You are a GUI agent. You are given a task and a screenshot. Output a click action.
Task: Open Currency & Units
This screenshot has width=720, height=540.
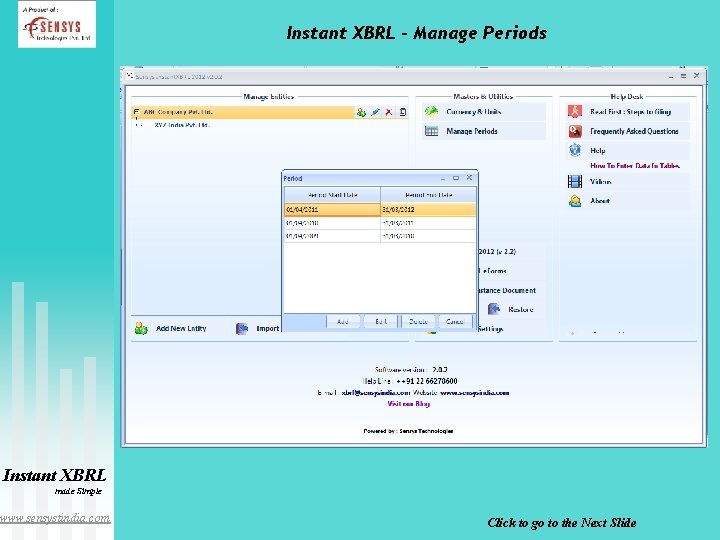click(473, 112)
